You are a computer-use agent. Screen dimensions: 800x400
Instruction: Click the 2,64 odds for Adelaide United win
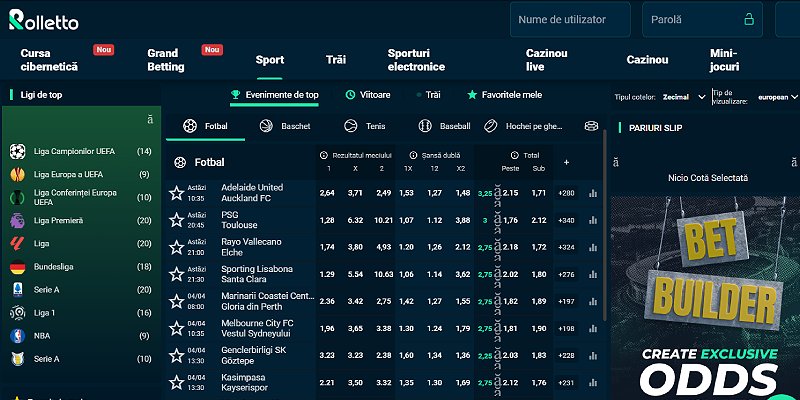326,193
